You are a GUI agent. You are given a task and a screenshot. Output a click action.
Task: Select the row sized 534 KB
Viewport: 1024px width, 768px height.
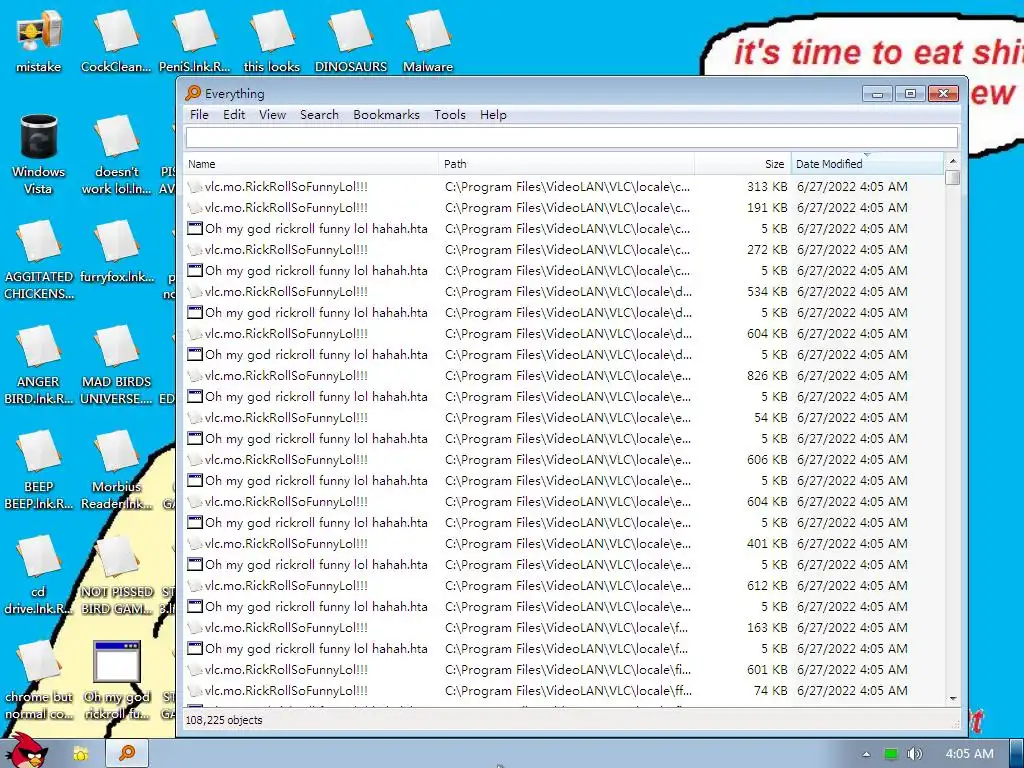564,291
